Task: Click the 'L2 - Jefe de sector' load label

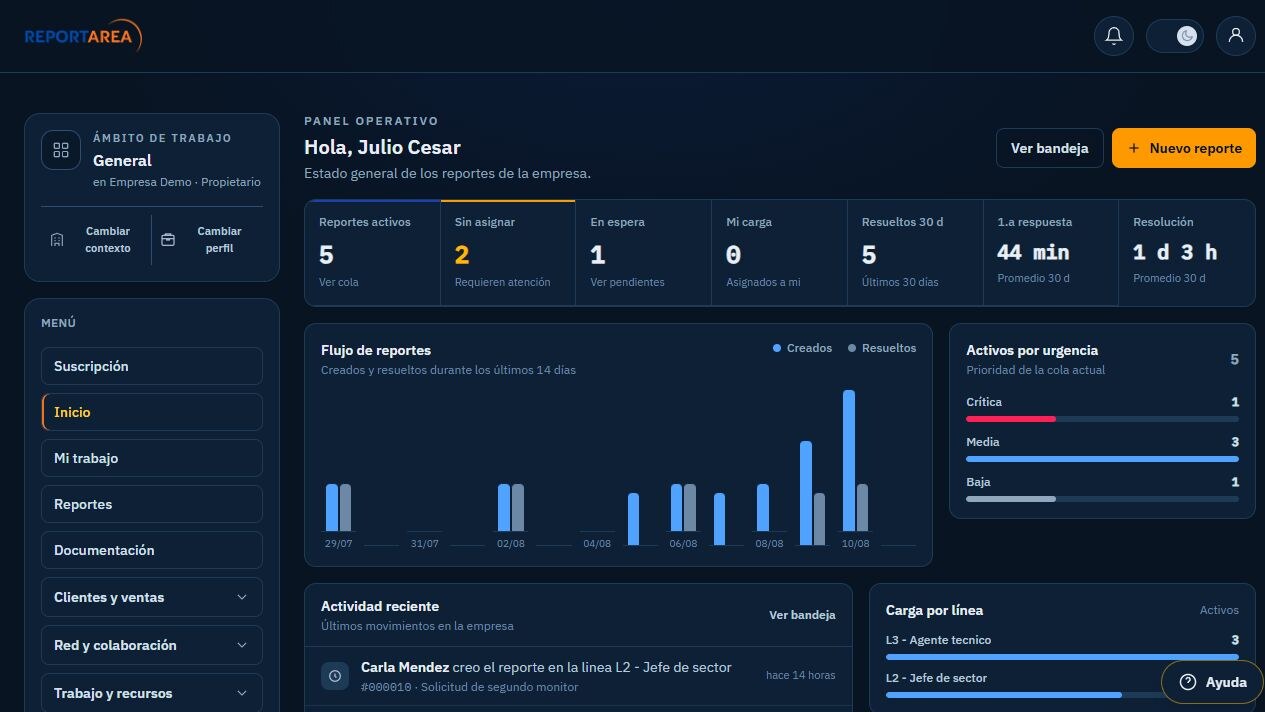Action: pos(936,678)
